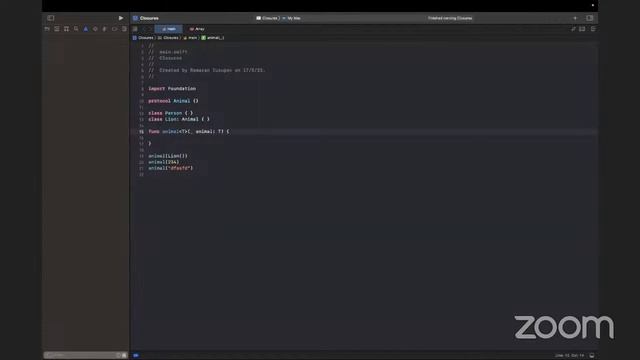The image size is (640, 360).
Task: Toggle the navigator sidebar panel
Action: coord(51,18)
